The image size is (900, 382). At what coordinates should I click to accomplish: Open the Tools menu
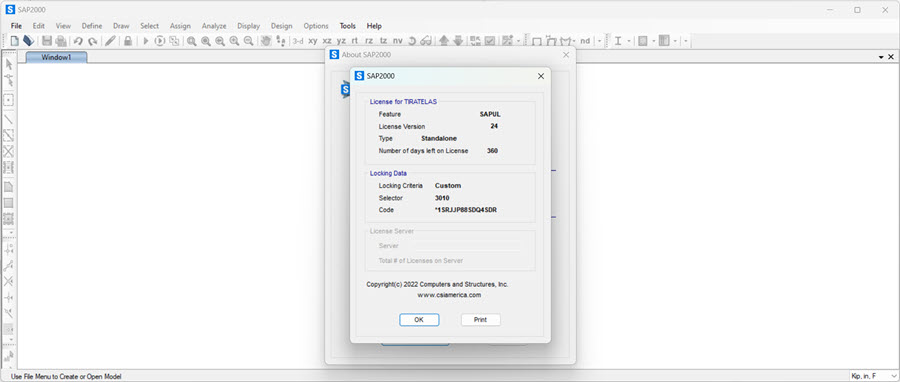click(x=347, y=26)
